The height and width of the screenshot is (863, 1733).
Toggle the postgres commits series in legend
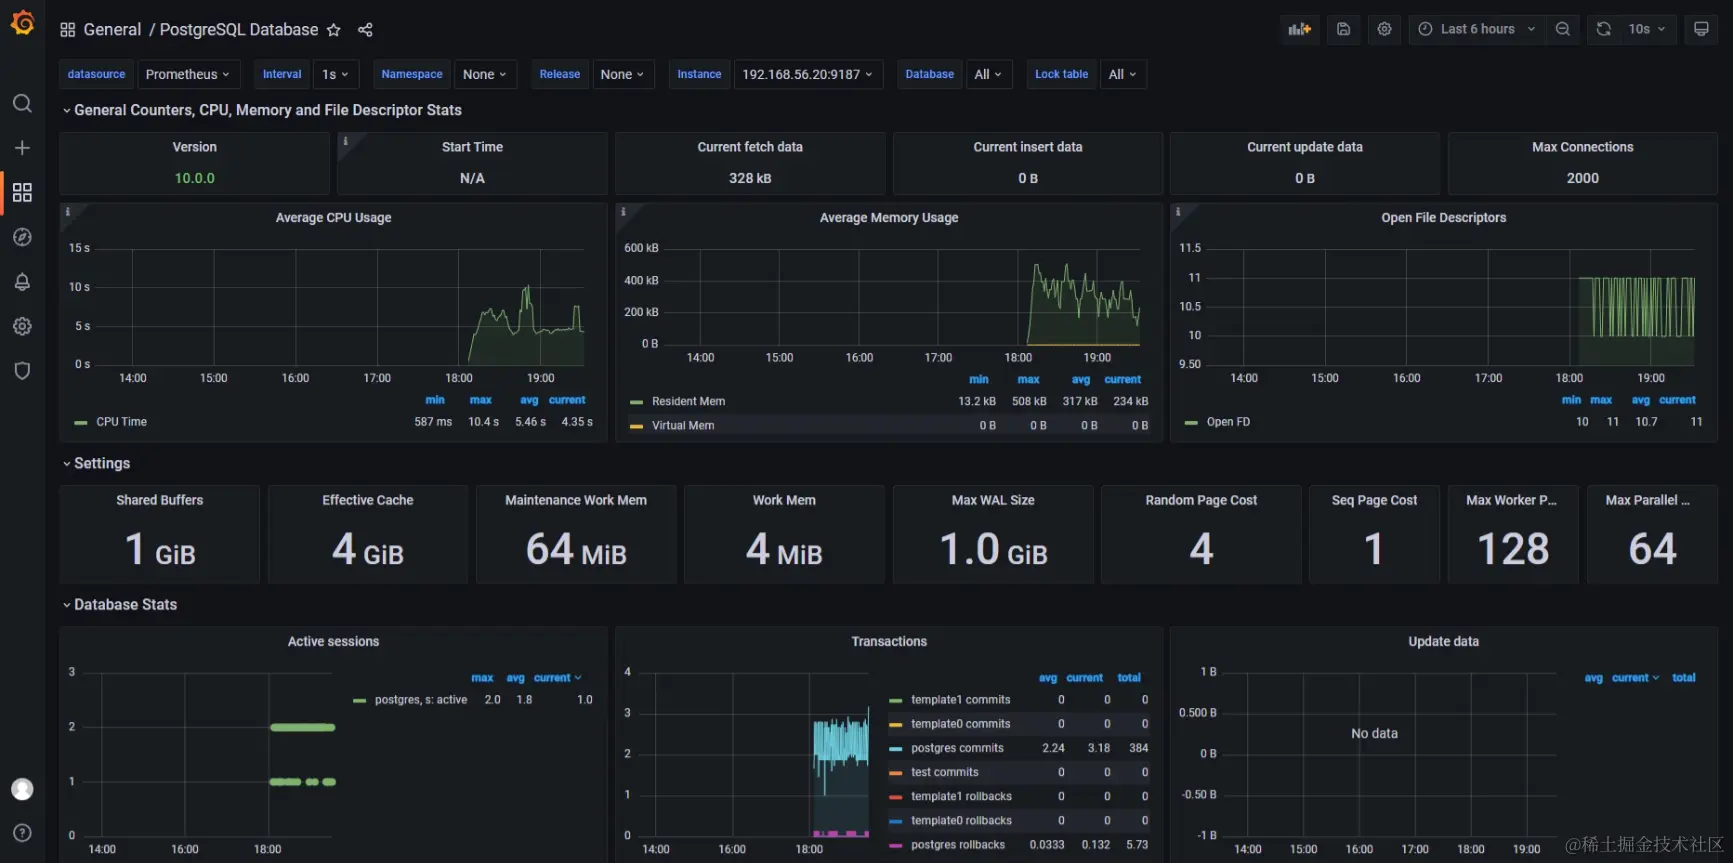pos(957,748)
